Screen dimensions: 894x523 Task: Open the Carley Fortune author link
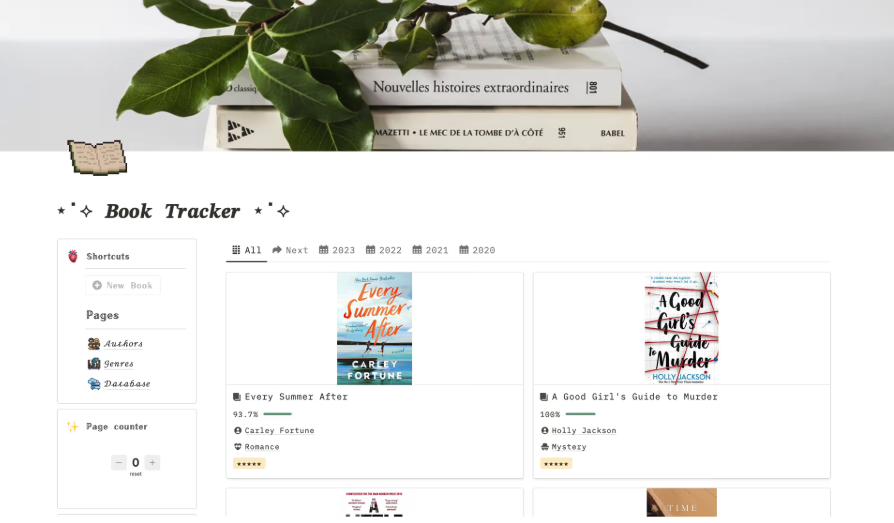(279, 430)
